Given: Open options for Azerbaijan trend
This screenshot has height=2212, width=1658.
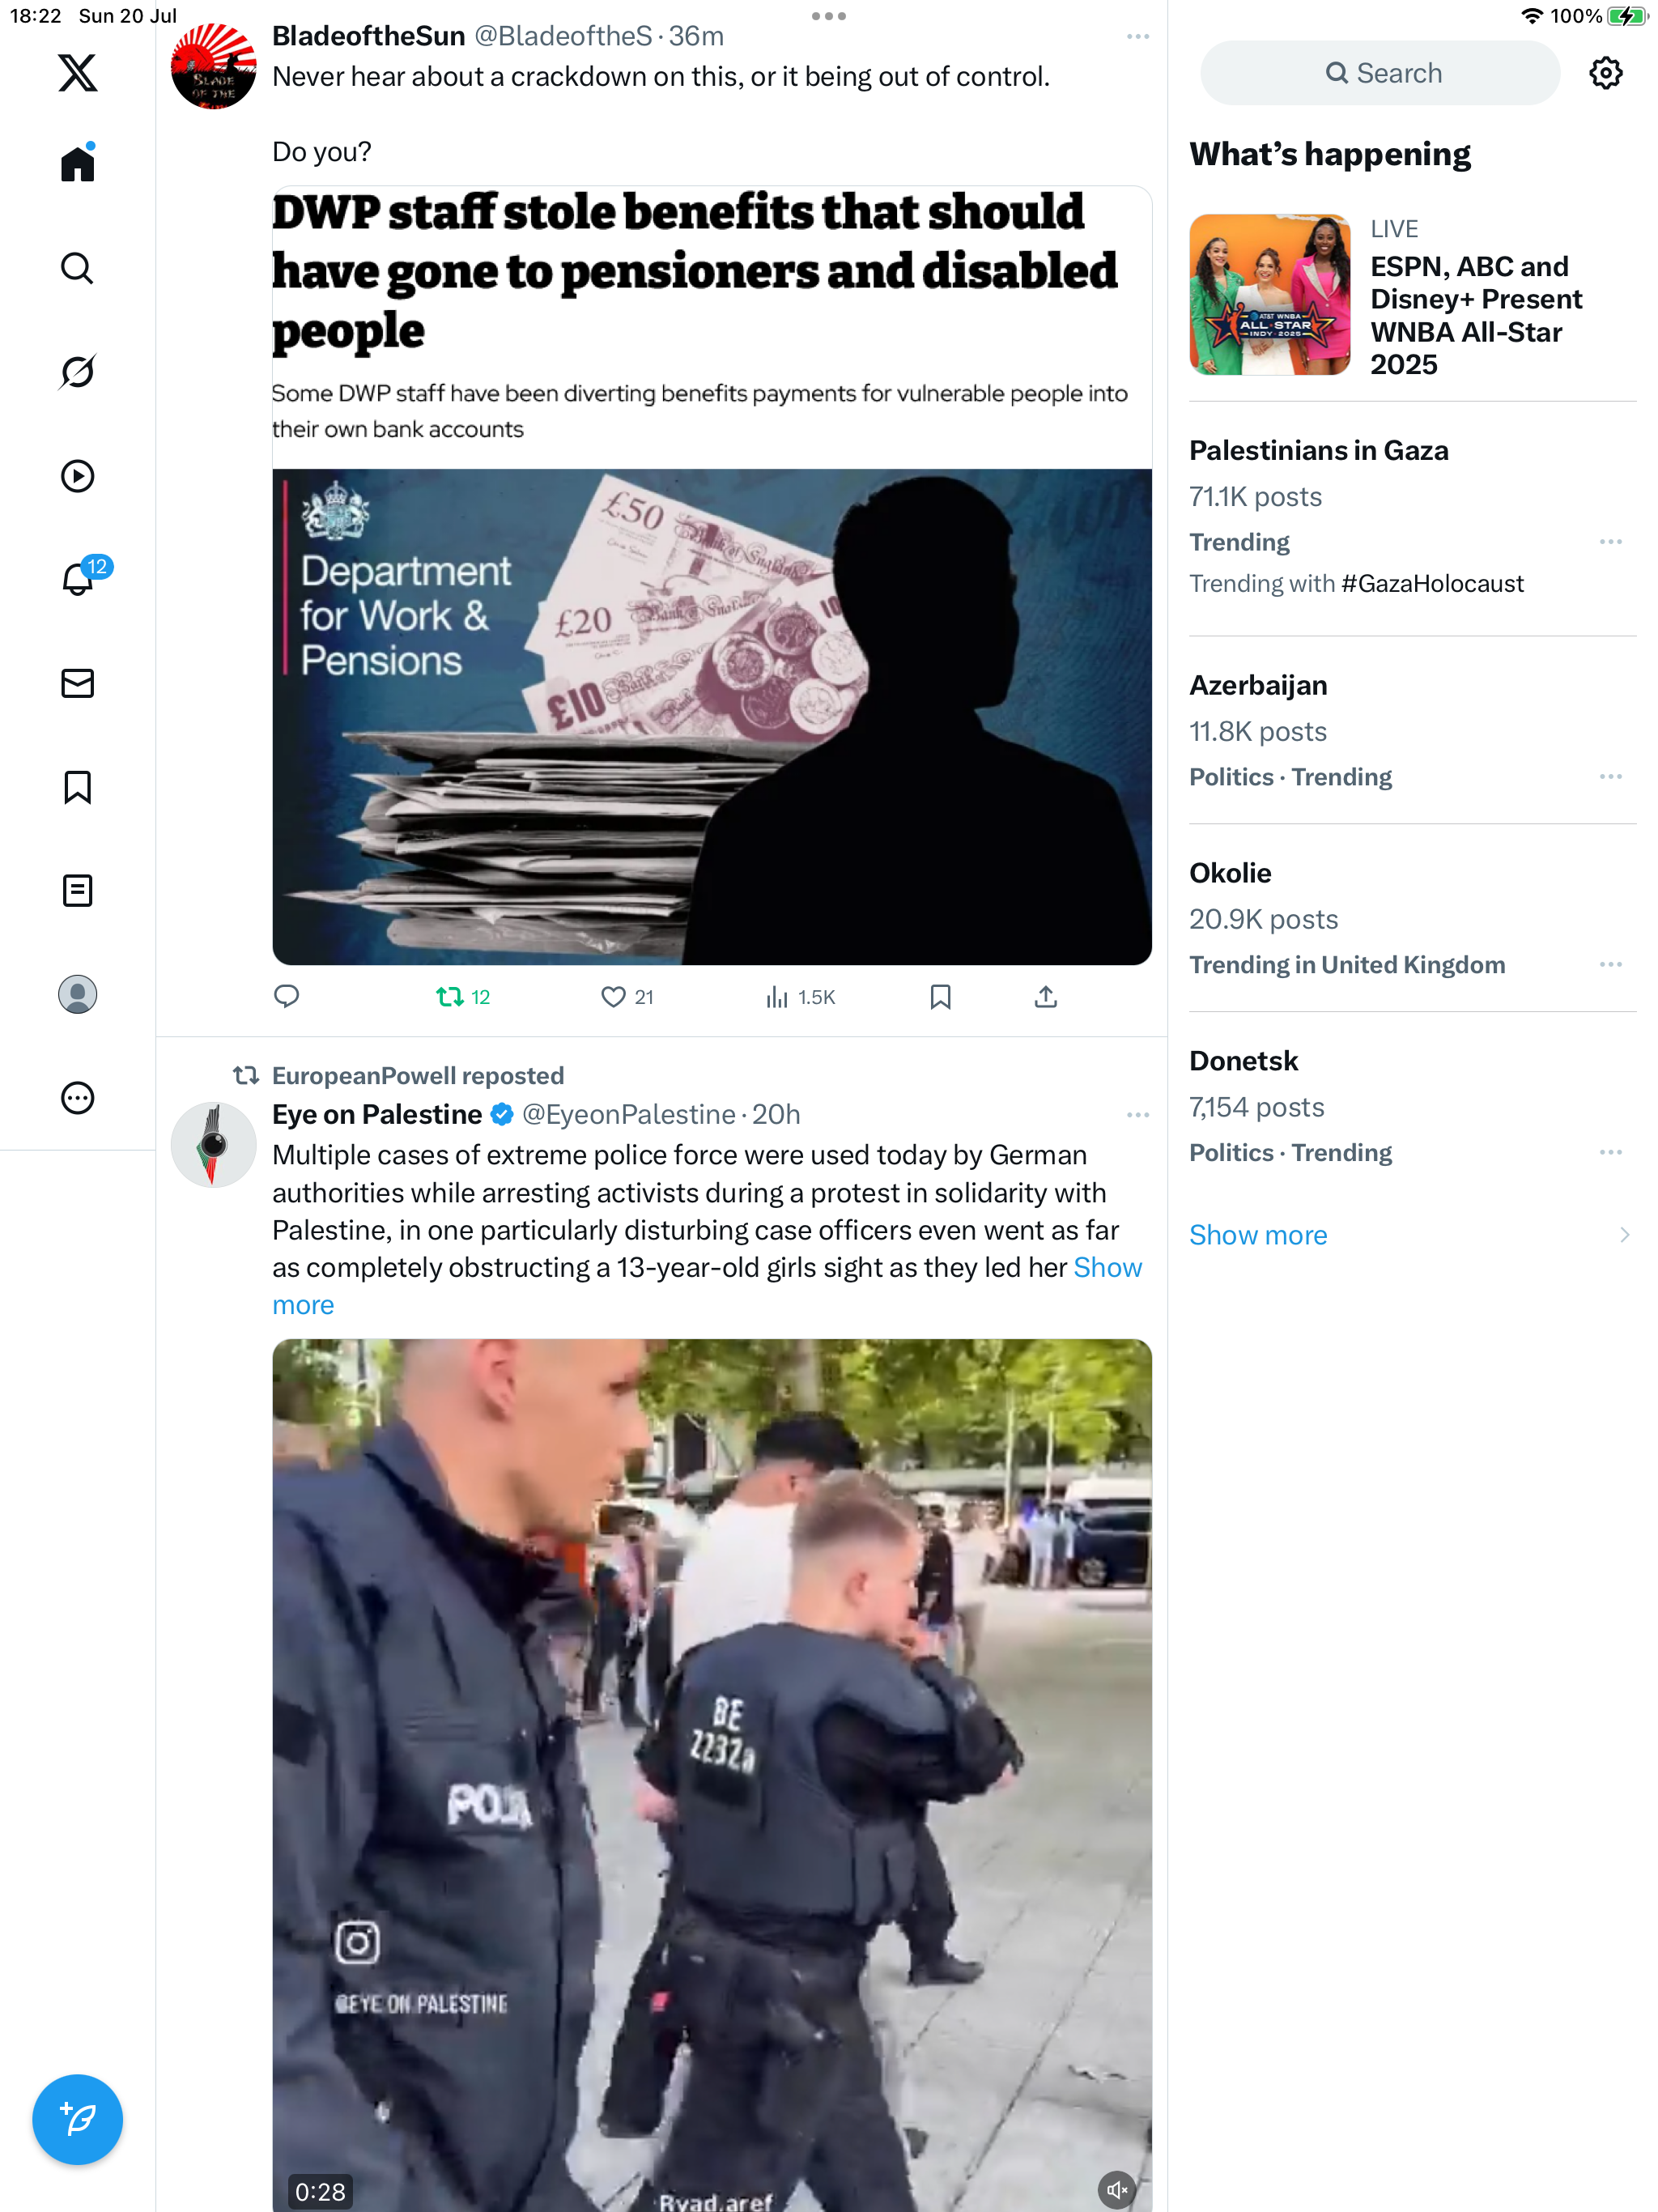Looking at the screenshot, I should click(1610, 777).
